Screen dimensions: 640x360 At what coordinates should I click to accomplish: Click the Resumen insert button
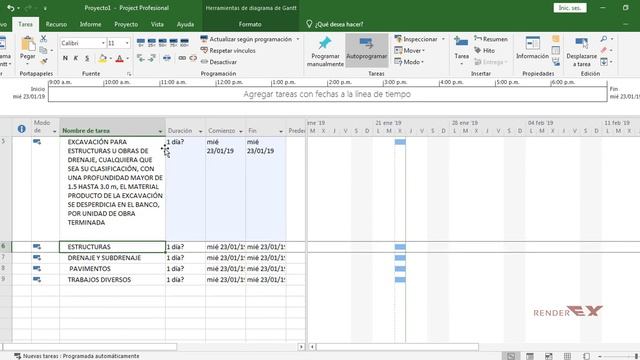491,39
